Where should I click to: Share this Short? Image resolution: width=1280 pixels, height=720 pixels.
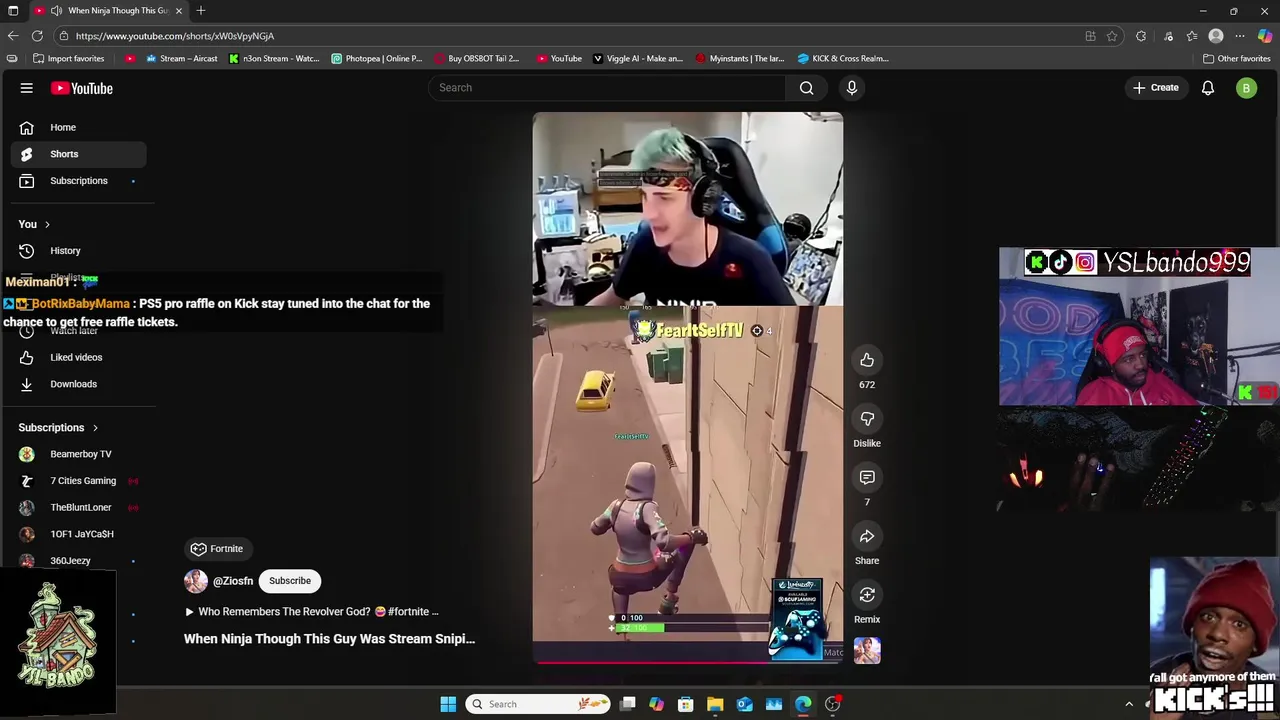(867, 537)
